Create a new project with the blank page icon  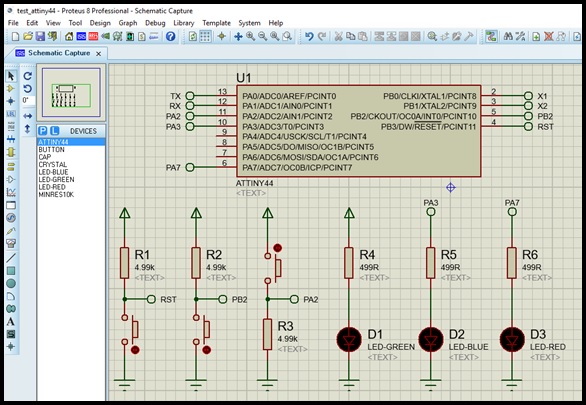click(15, 36)
